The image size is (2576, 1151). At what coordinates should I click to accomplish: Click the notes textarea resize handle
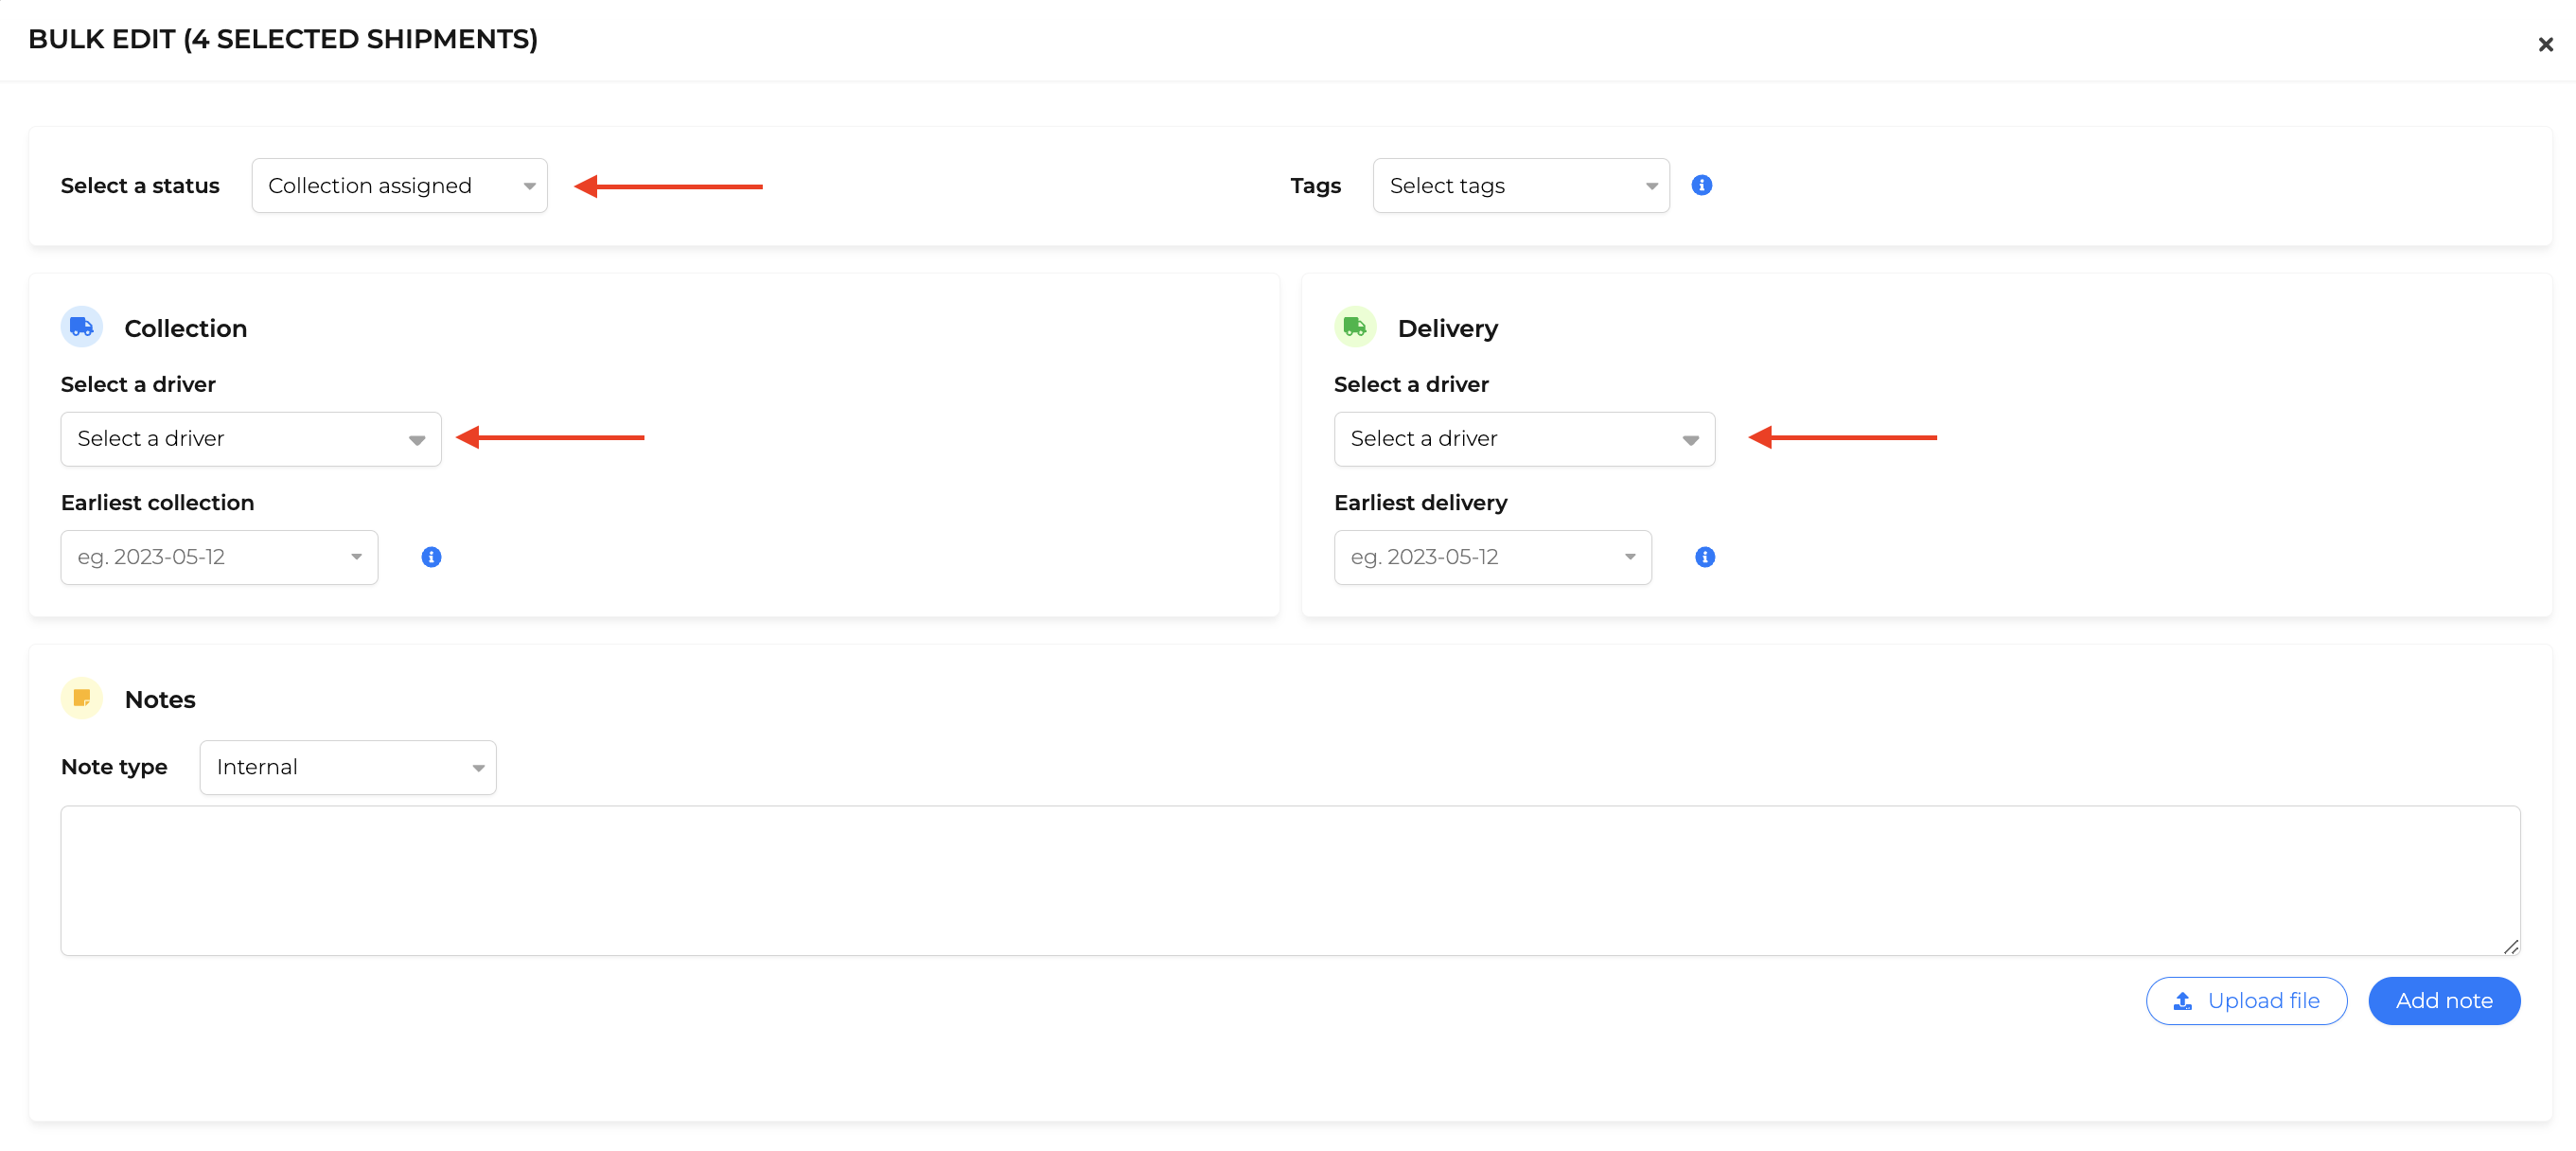click(x=2510, y=947)
